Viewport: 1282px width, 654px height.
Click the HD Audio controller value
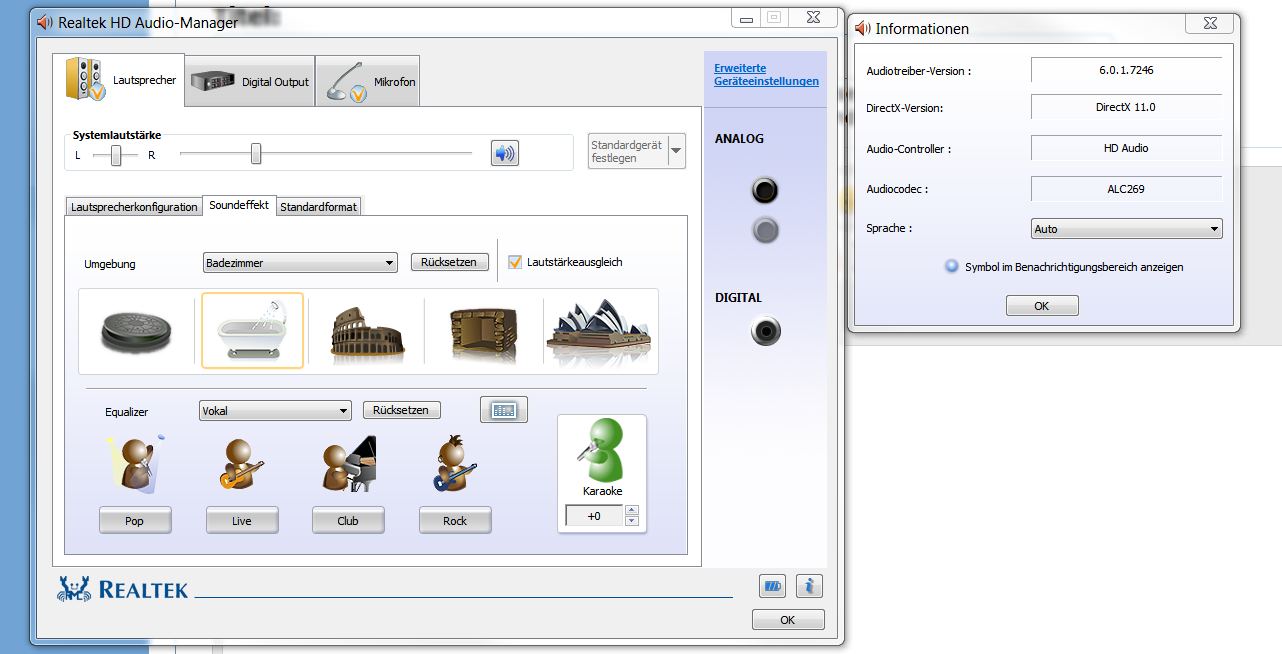tap(1126, 148)
